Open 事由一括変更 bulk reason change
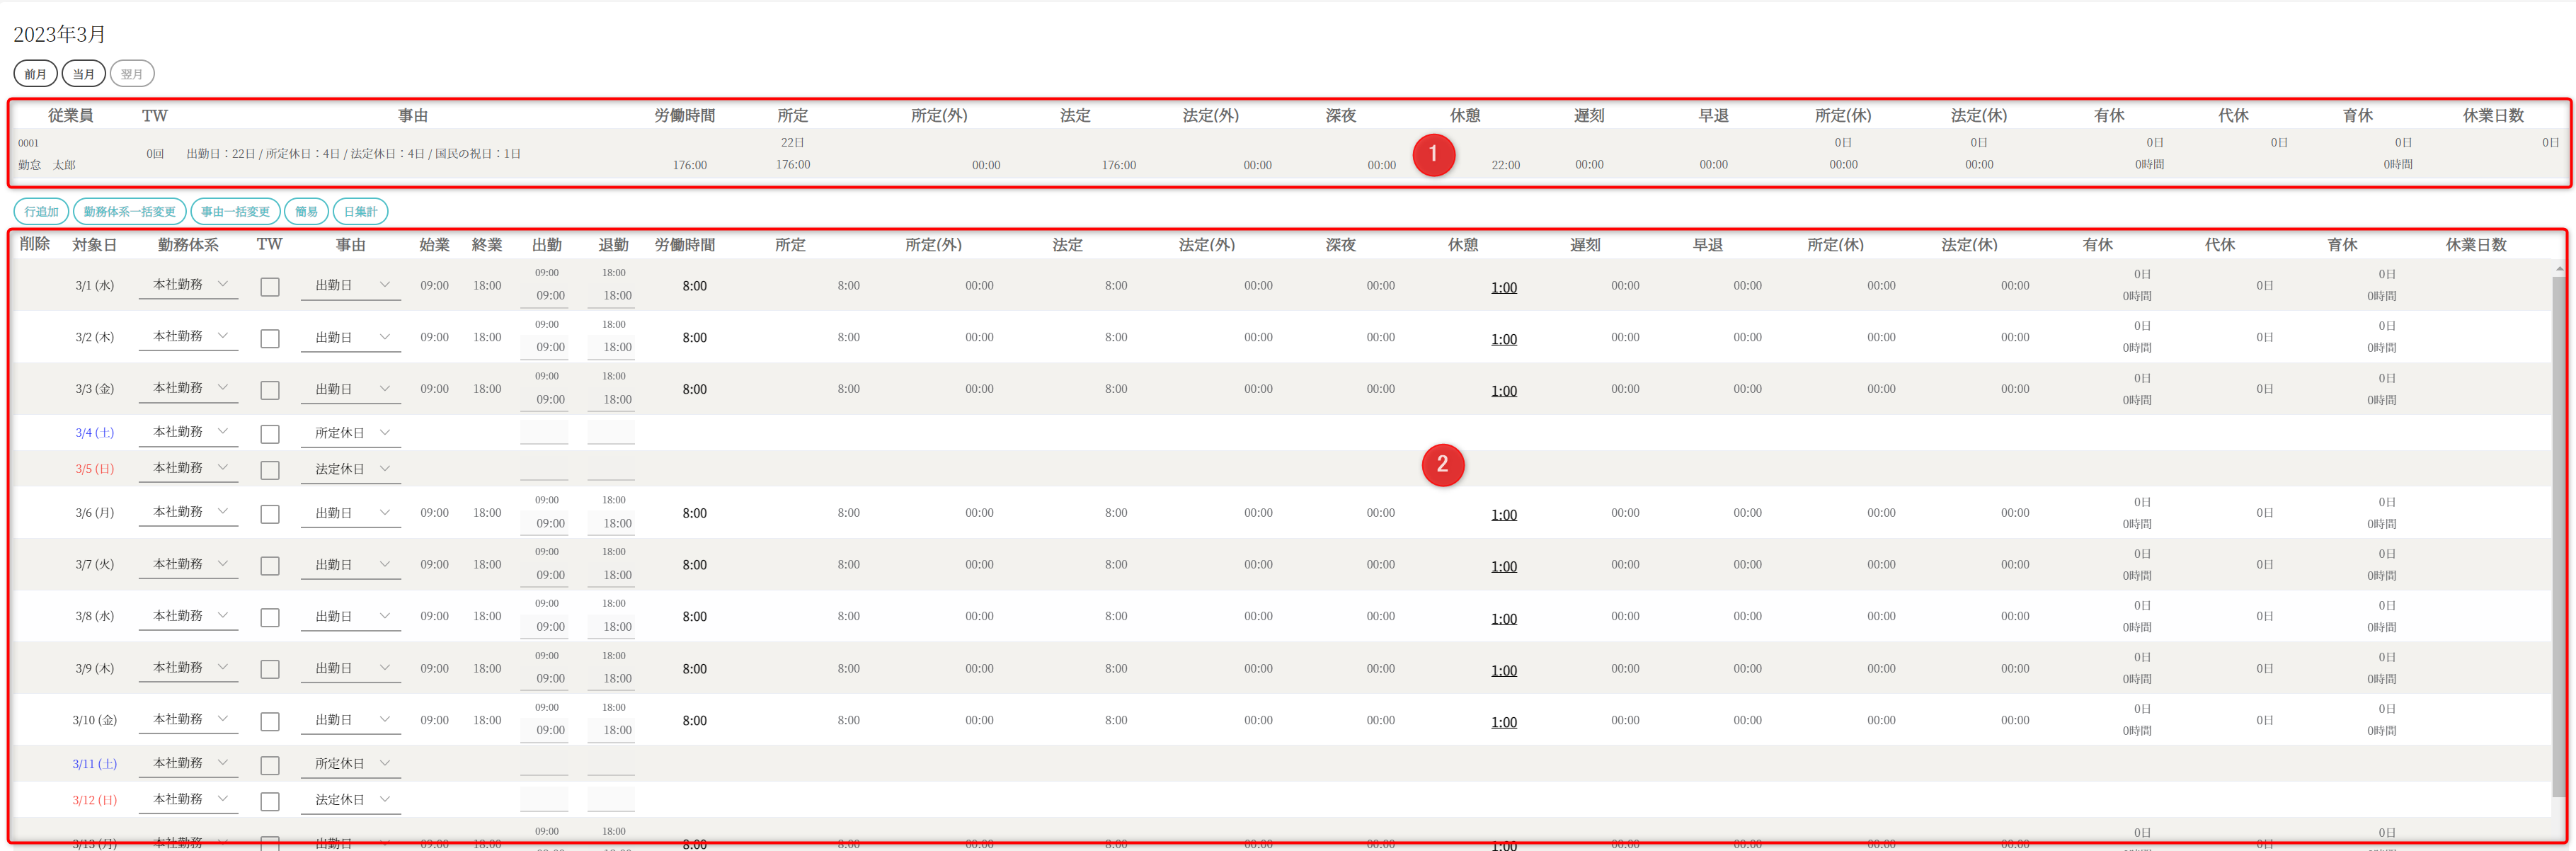 click(x=235, y=212)
